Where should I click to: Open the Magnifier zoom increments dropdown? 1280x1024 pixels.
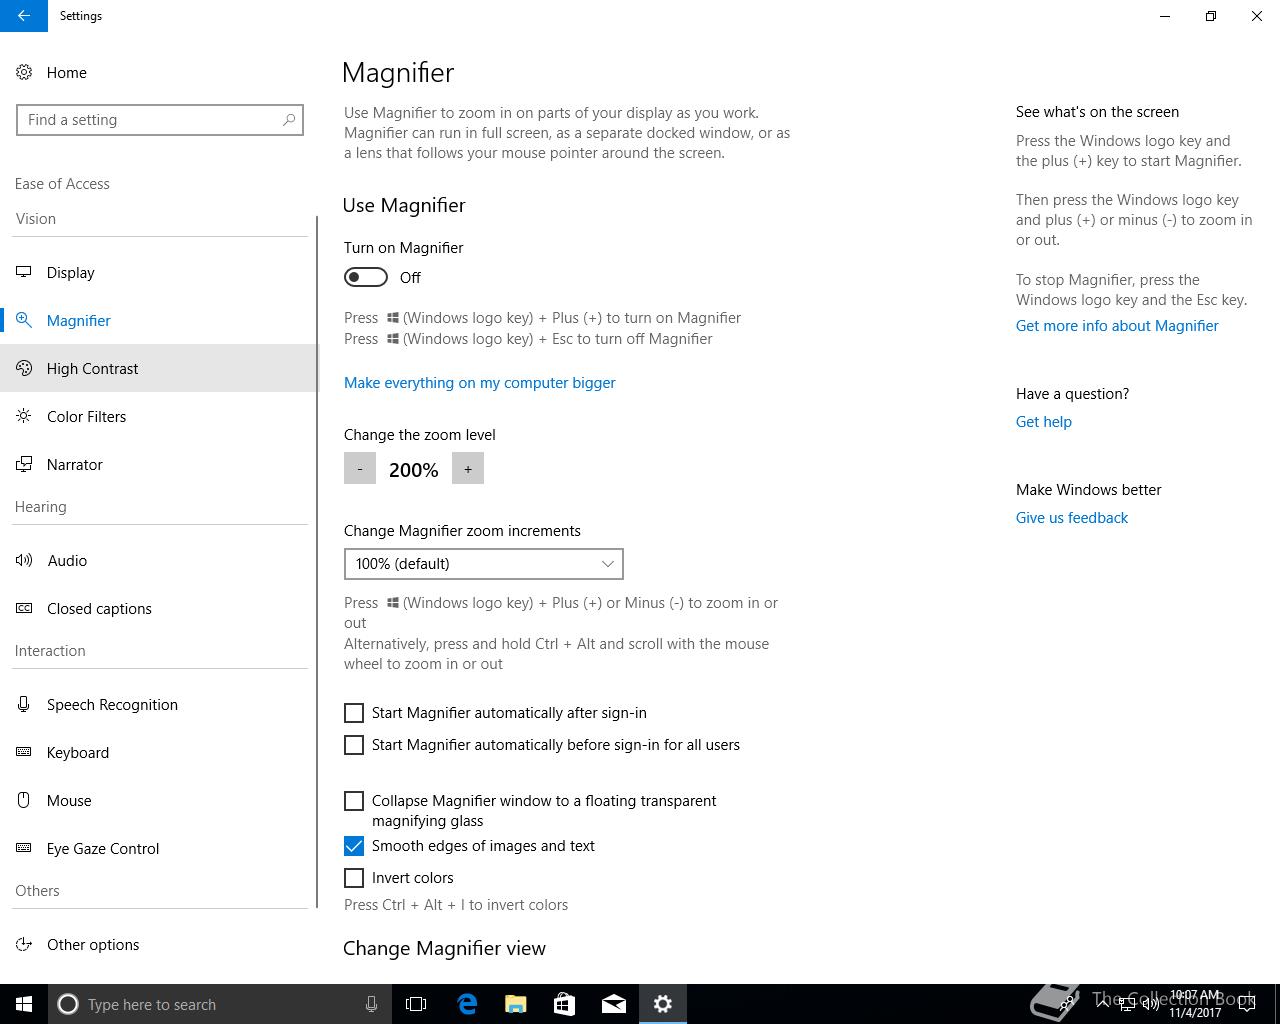point(484,564)
